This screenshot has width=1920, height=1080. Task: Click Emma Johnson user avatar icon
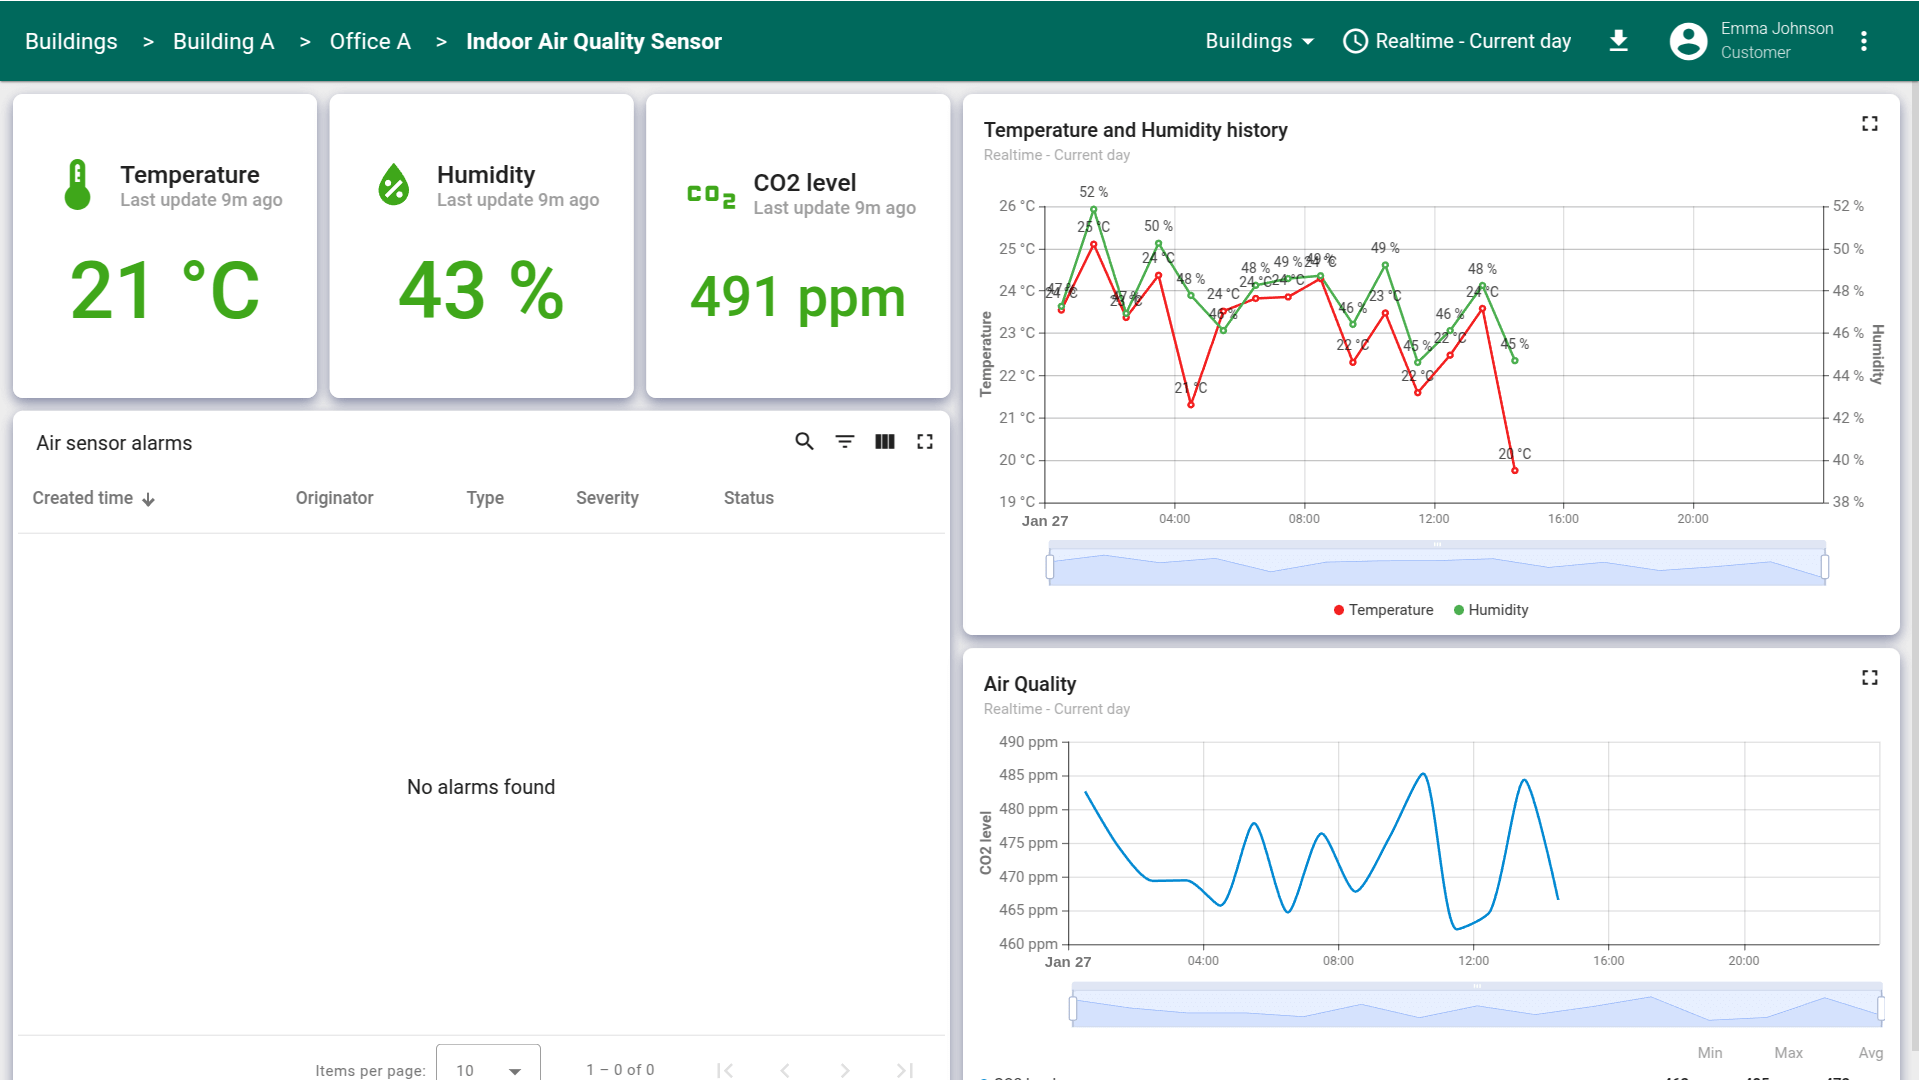pyautogui.click(x=1688, y=41)
